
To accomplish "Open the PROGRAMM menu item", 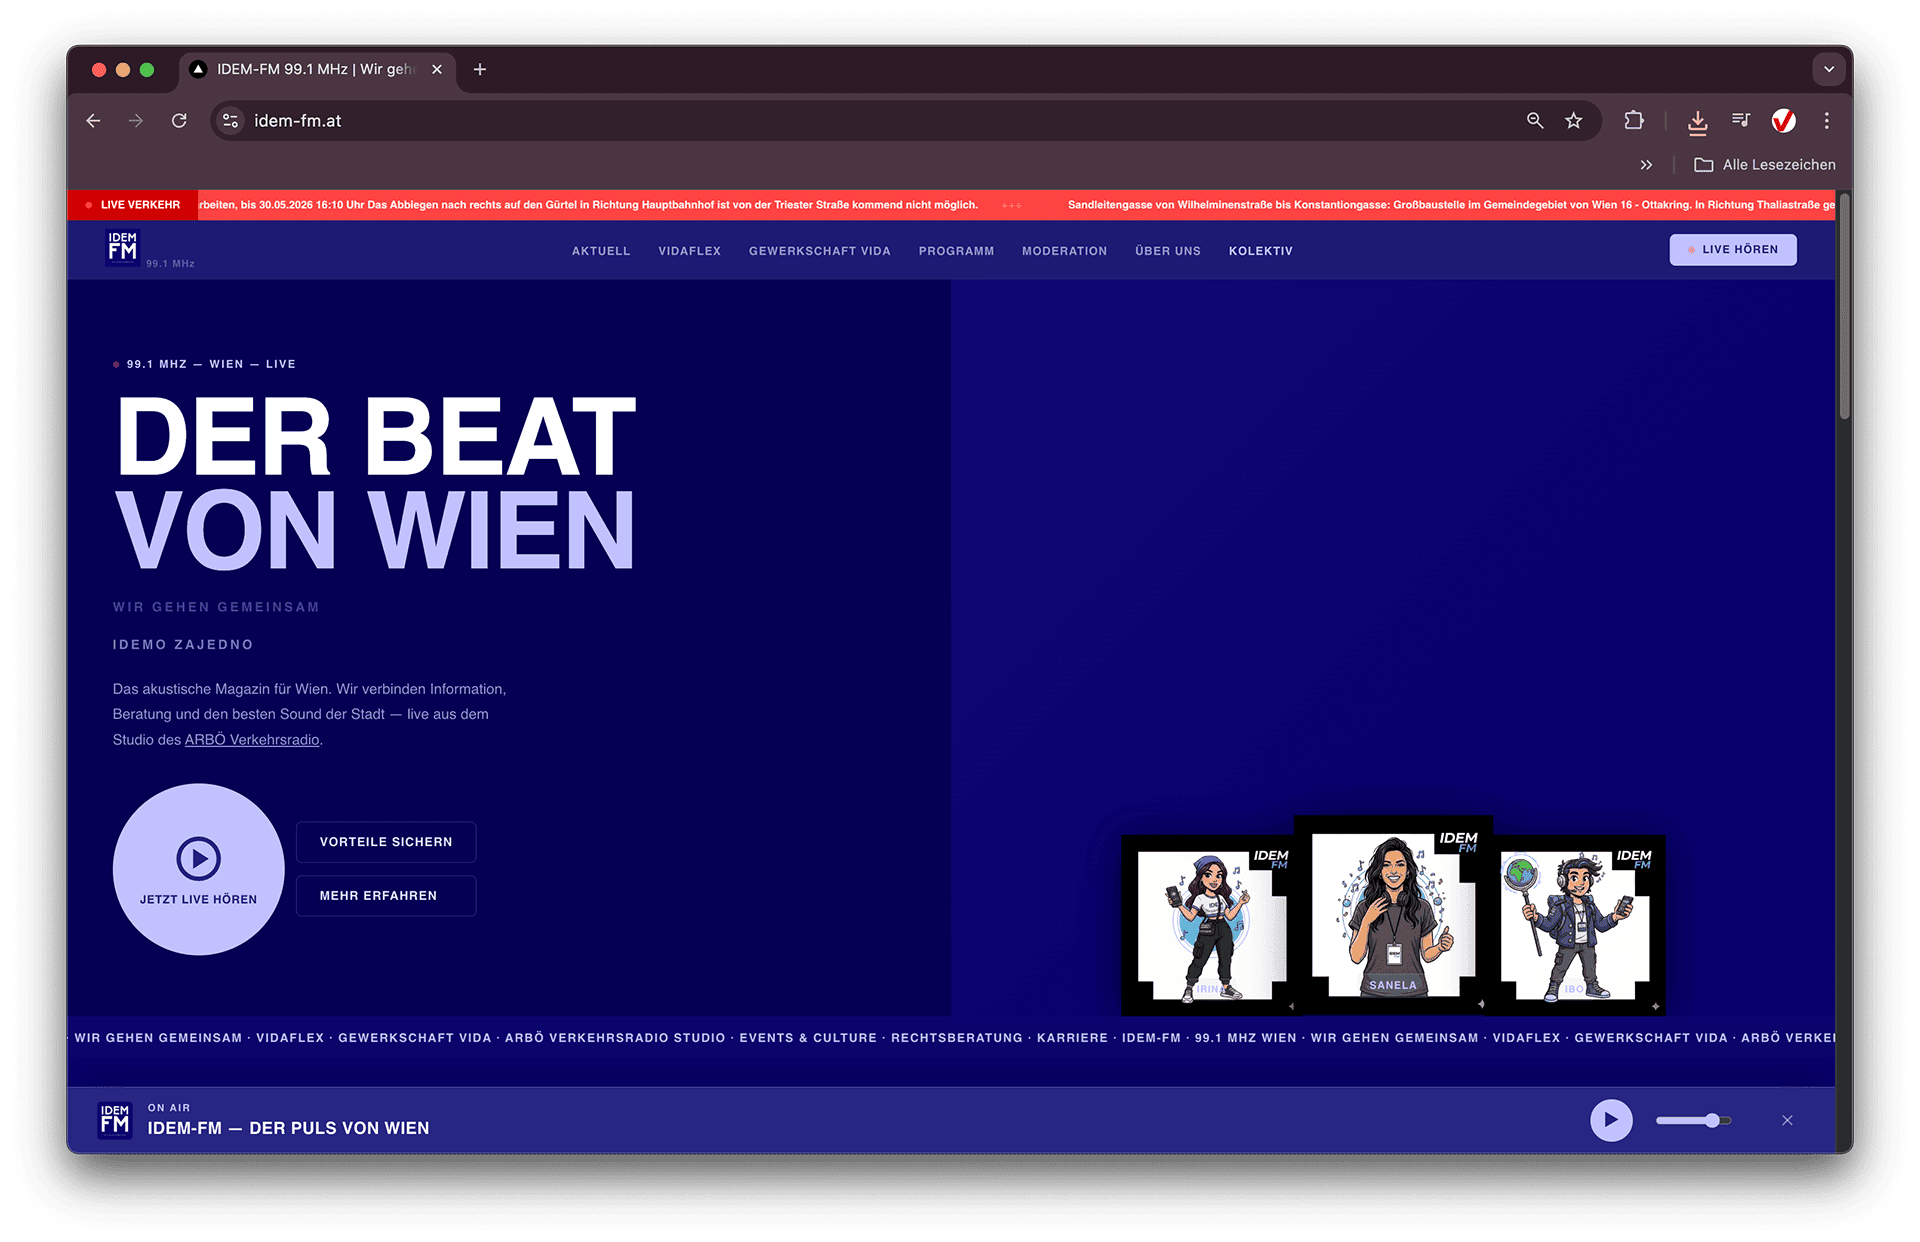I will 956,251.
